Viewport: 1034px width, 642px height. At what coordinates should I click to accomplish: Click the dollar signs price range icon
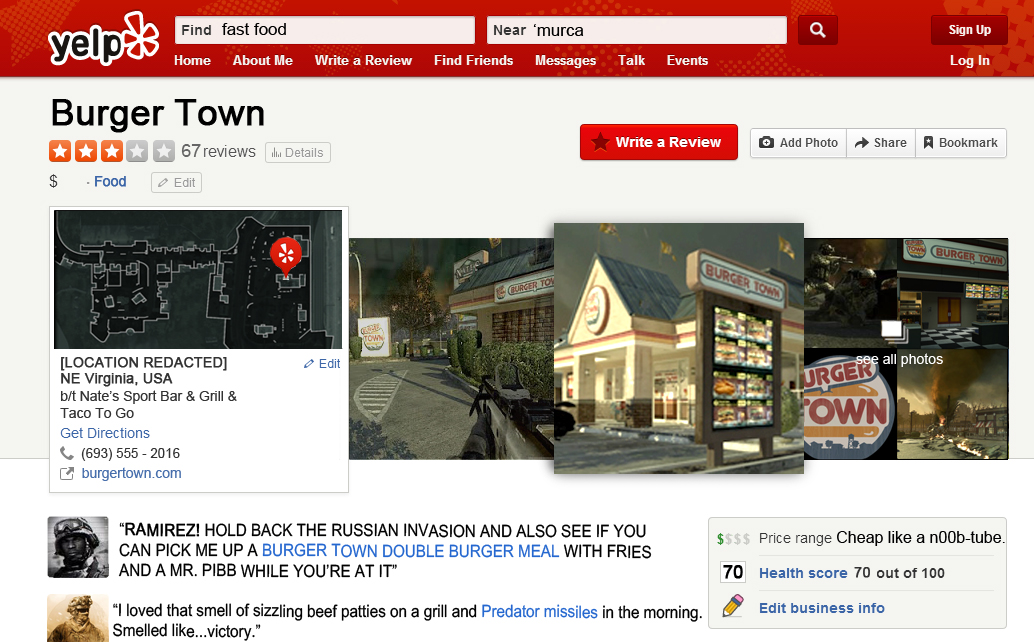733,539
